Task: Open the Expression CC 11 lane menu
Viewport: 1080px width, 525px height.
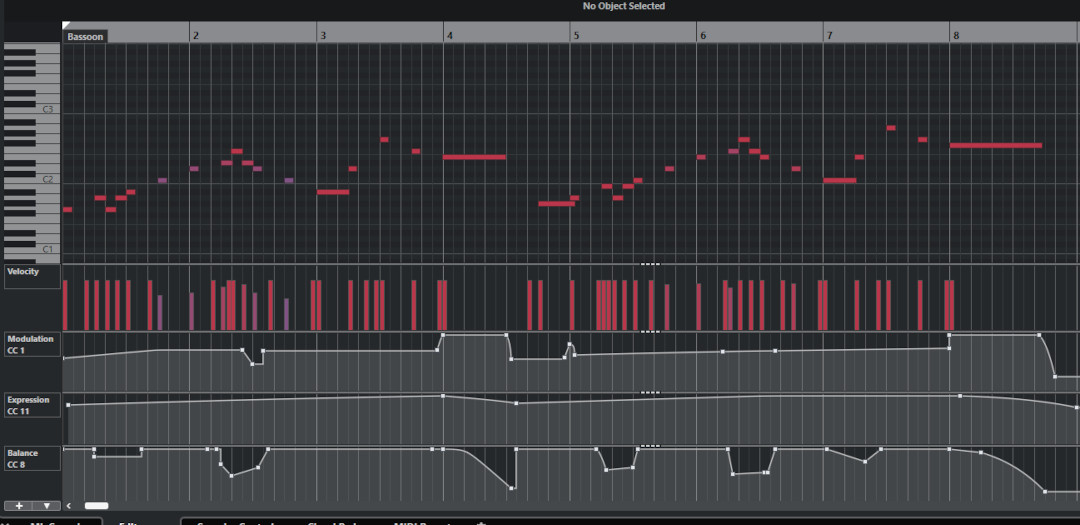Action: (32, 405)
